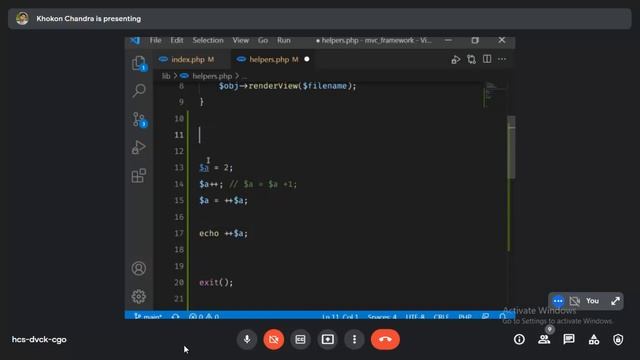Click the Synchronize Changes status icon

[176, 316]
